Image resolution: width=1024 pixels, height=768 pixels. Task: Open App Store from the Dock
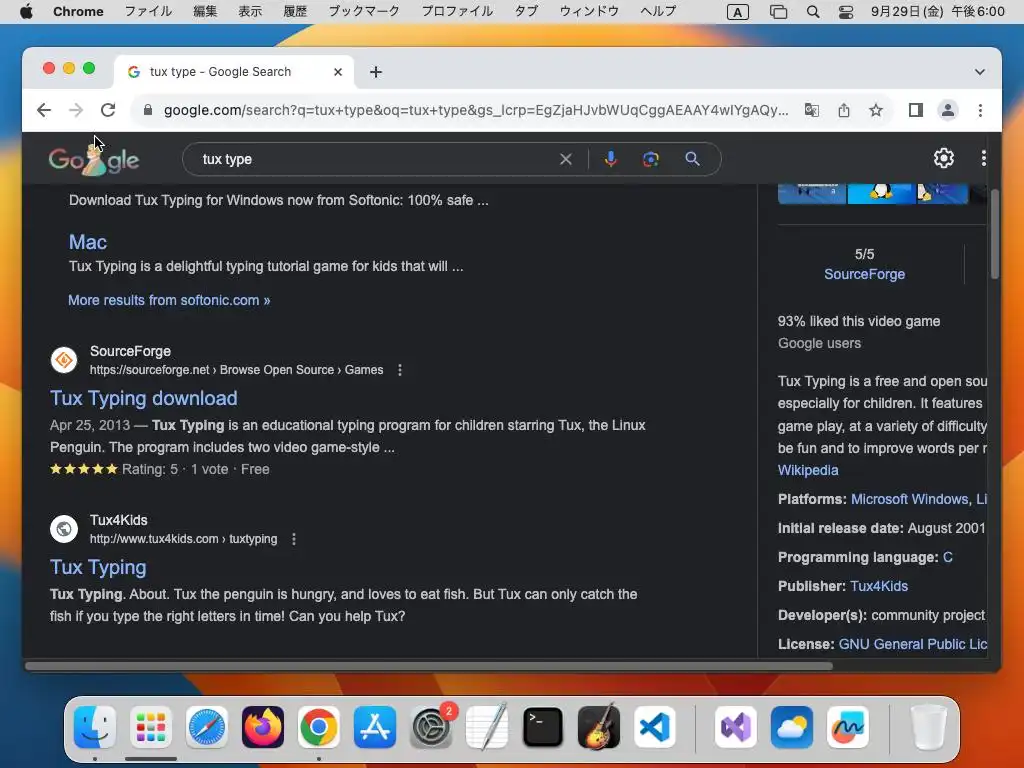tap(375, 727)
